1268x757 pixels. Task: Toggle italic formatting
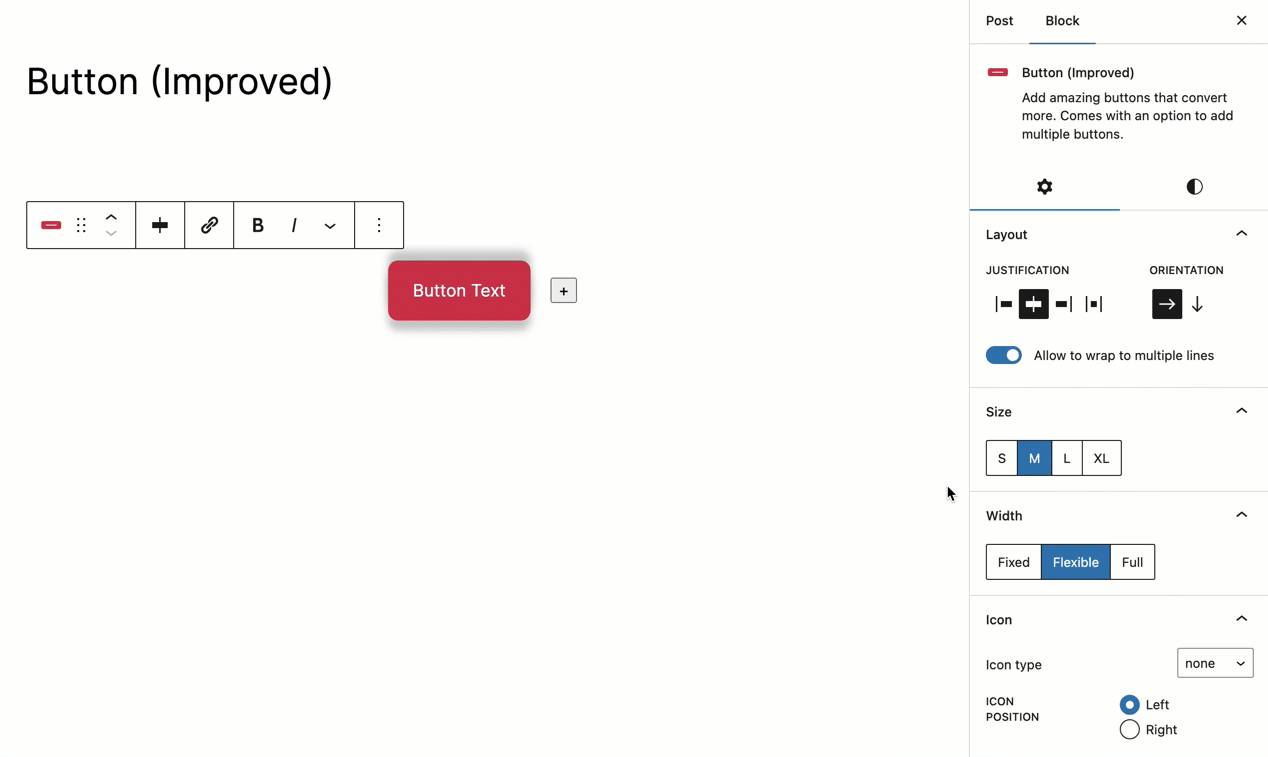click(294, 225)
